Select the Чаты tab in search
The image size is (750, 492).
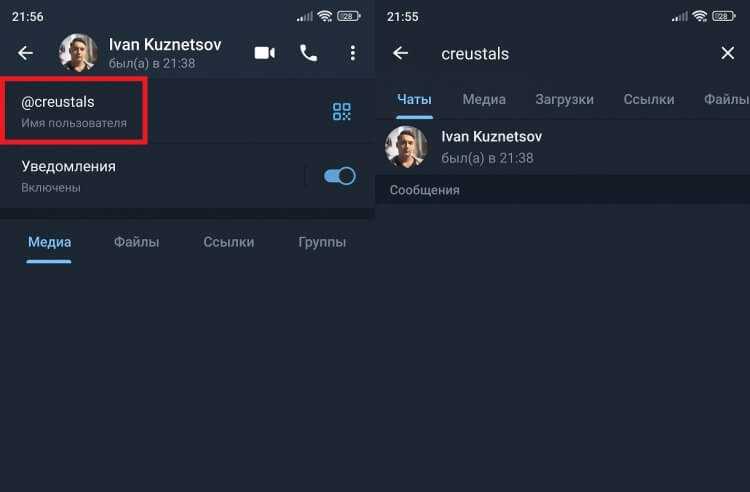click(x=414, y=99)
